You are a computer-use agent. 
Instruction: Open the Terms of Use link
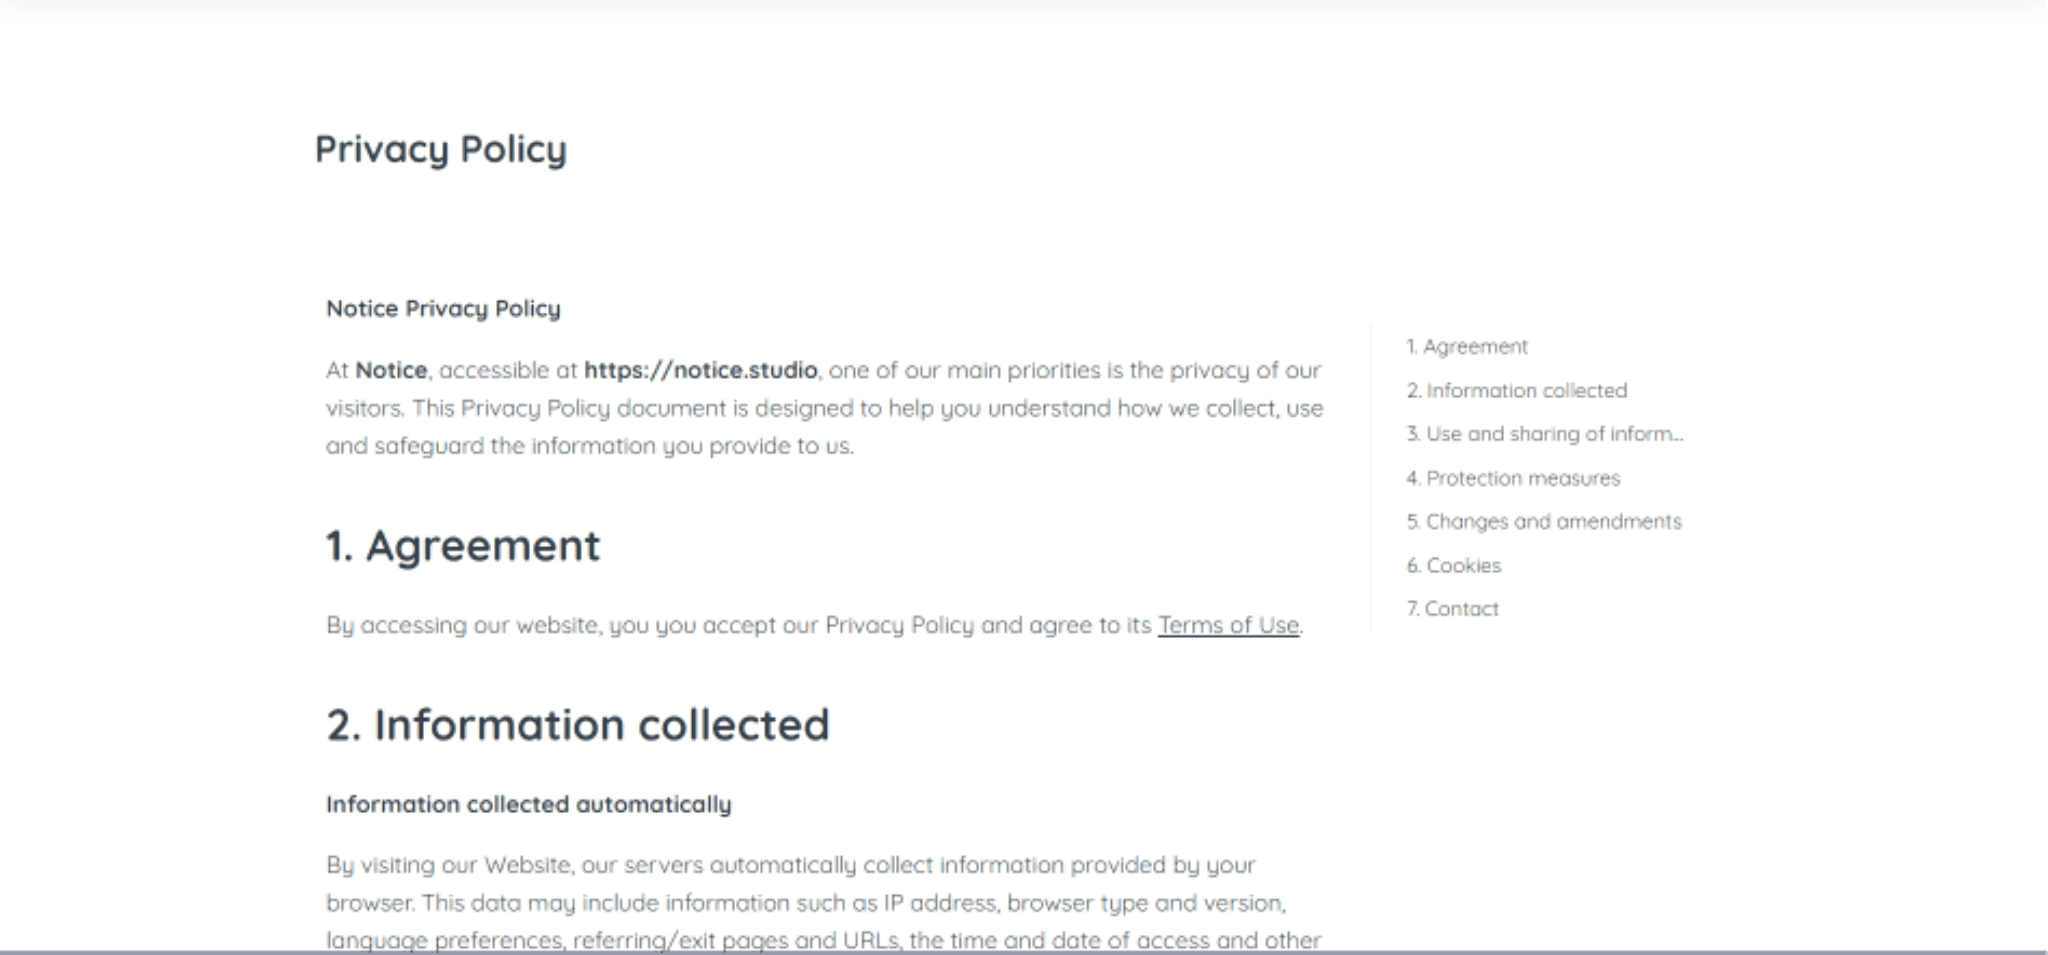tap(1228, 626)
